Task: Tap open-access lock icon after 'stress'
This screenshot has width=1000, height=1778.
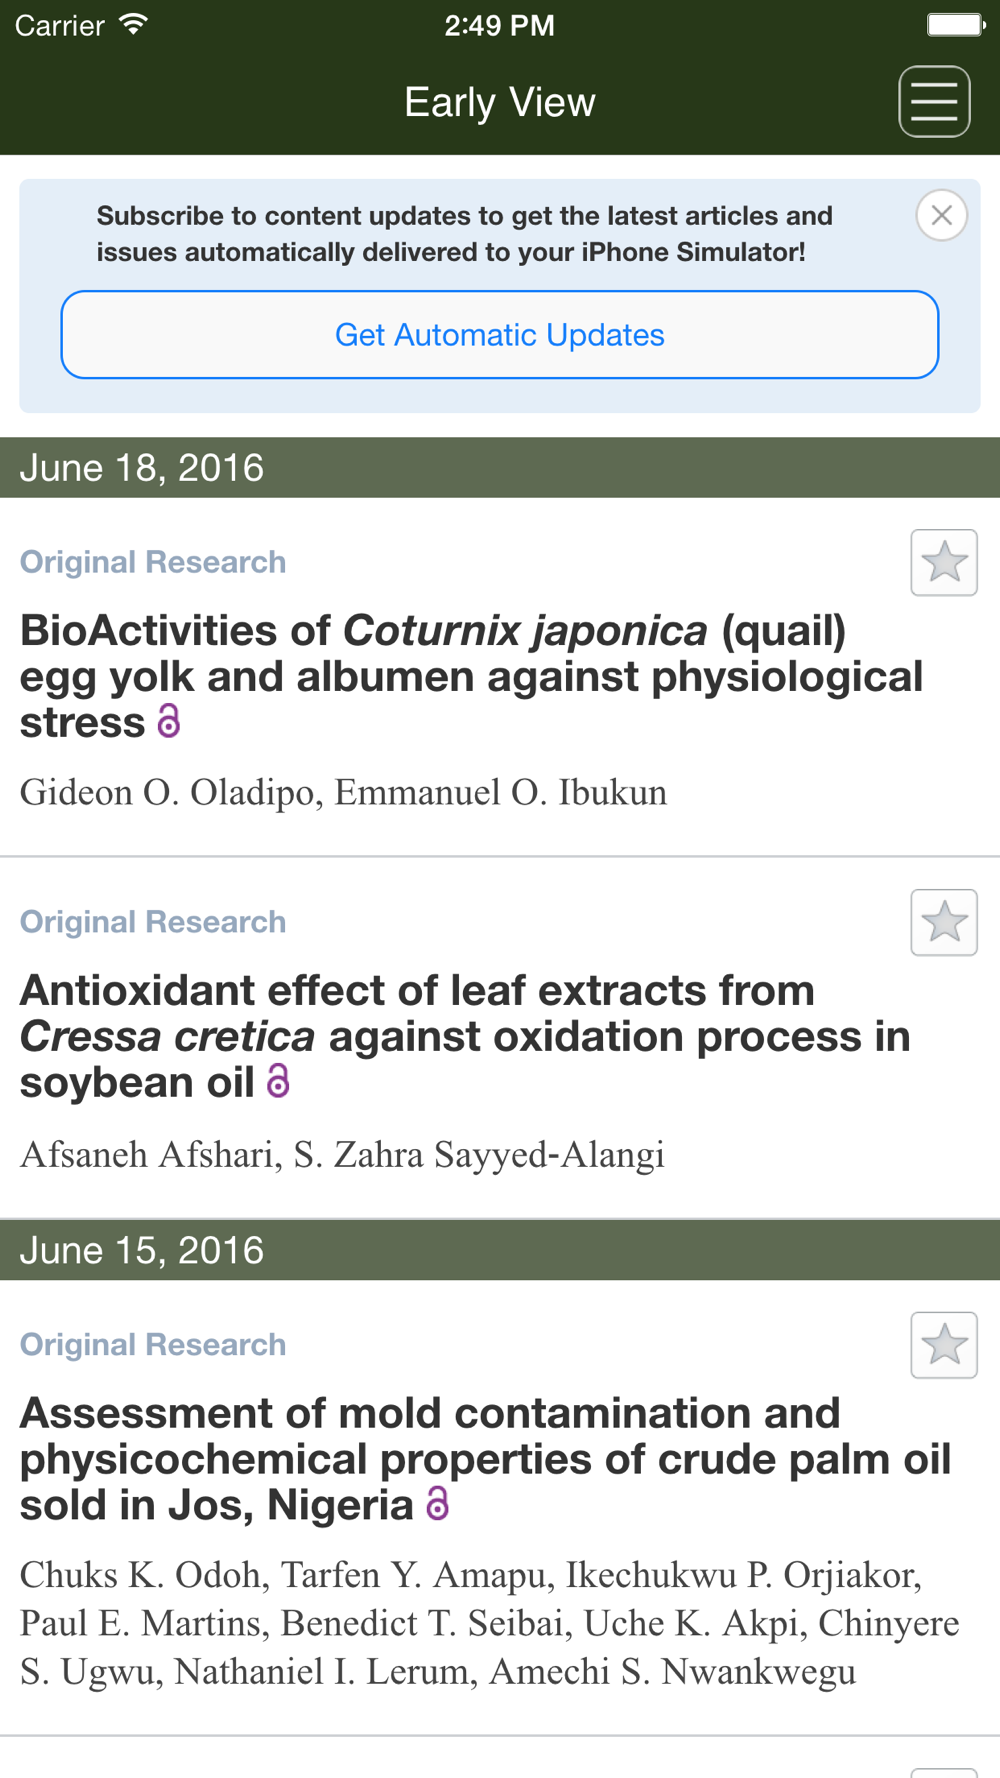Action: coord(169,721)
